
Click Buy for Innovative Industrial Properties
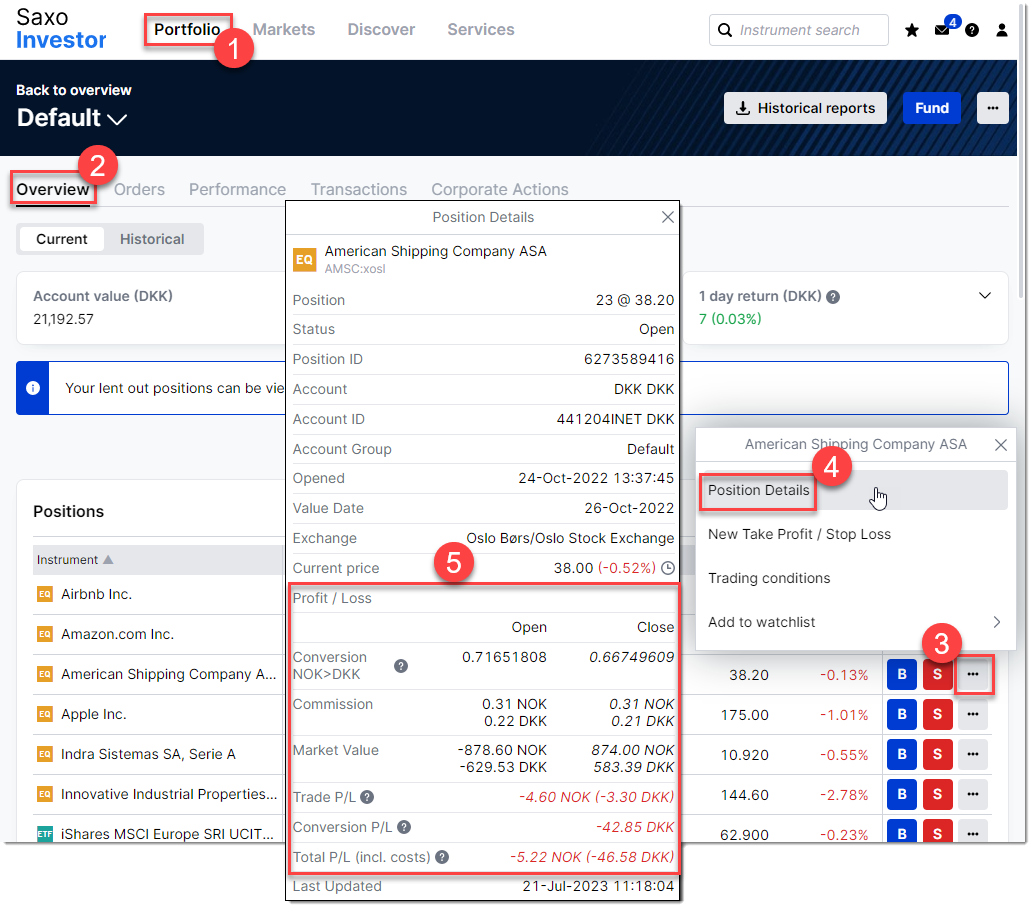tap(902, 795)
